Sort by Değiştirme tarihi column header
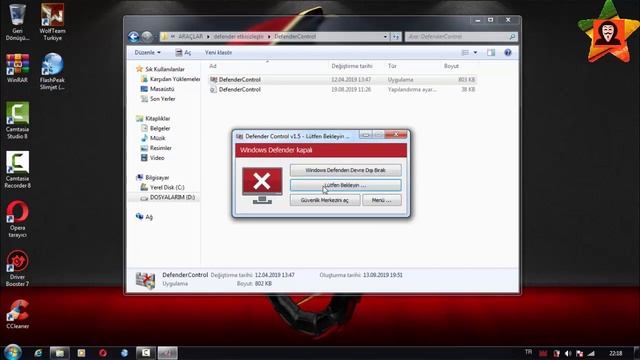 (352, 66)
